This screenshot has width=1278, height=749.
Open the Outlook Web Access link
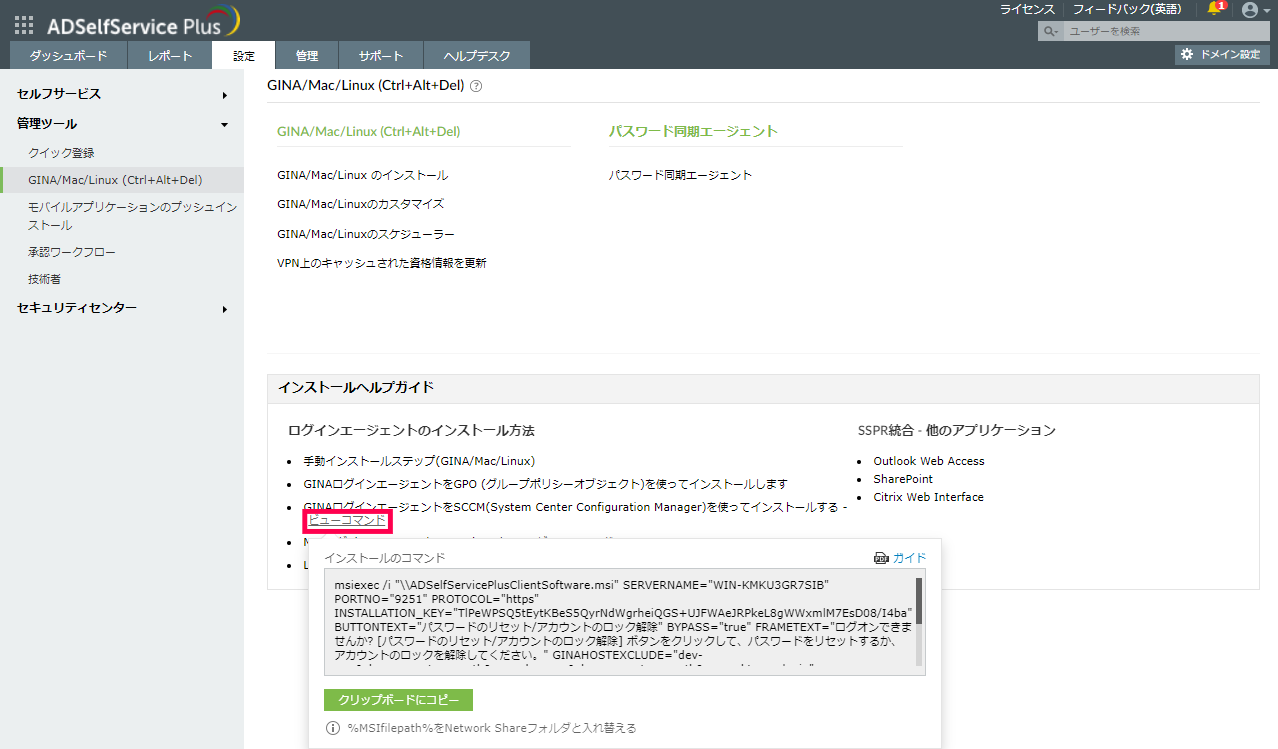tap(929, 461)
